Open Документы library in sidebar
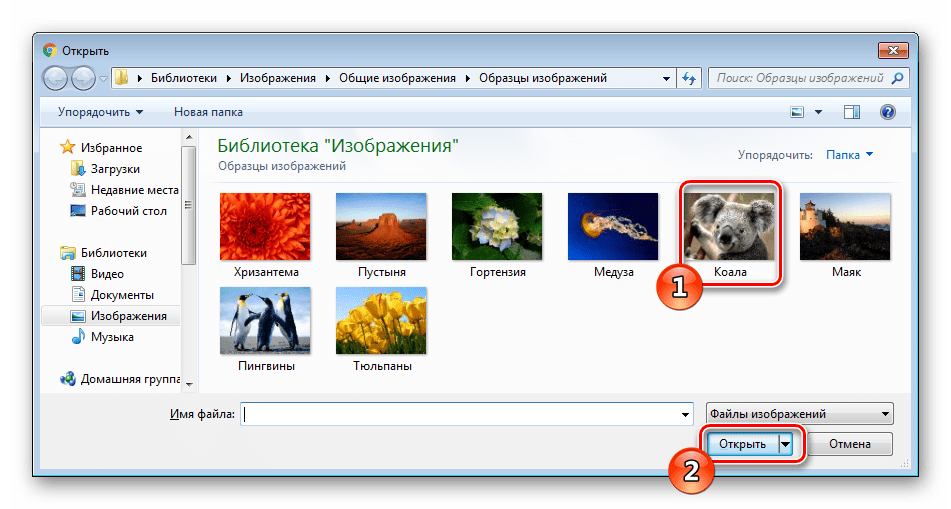This screenshot has height=509, width=951. click(x=122, y=295)
